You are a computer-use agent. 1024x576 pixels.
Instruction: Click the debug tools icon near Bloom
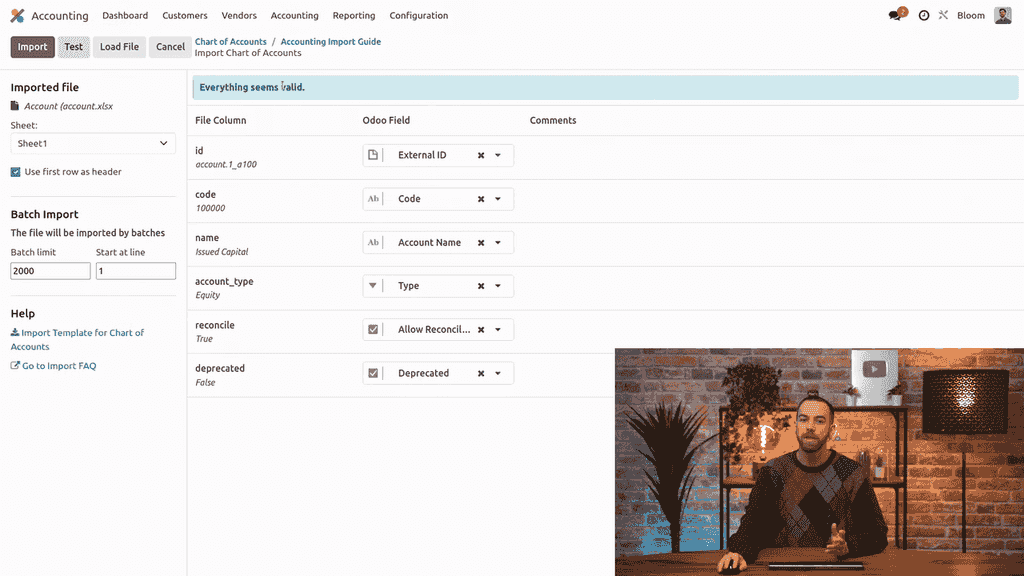point(943,16)
